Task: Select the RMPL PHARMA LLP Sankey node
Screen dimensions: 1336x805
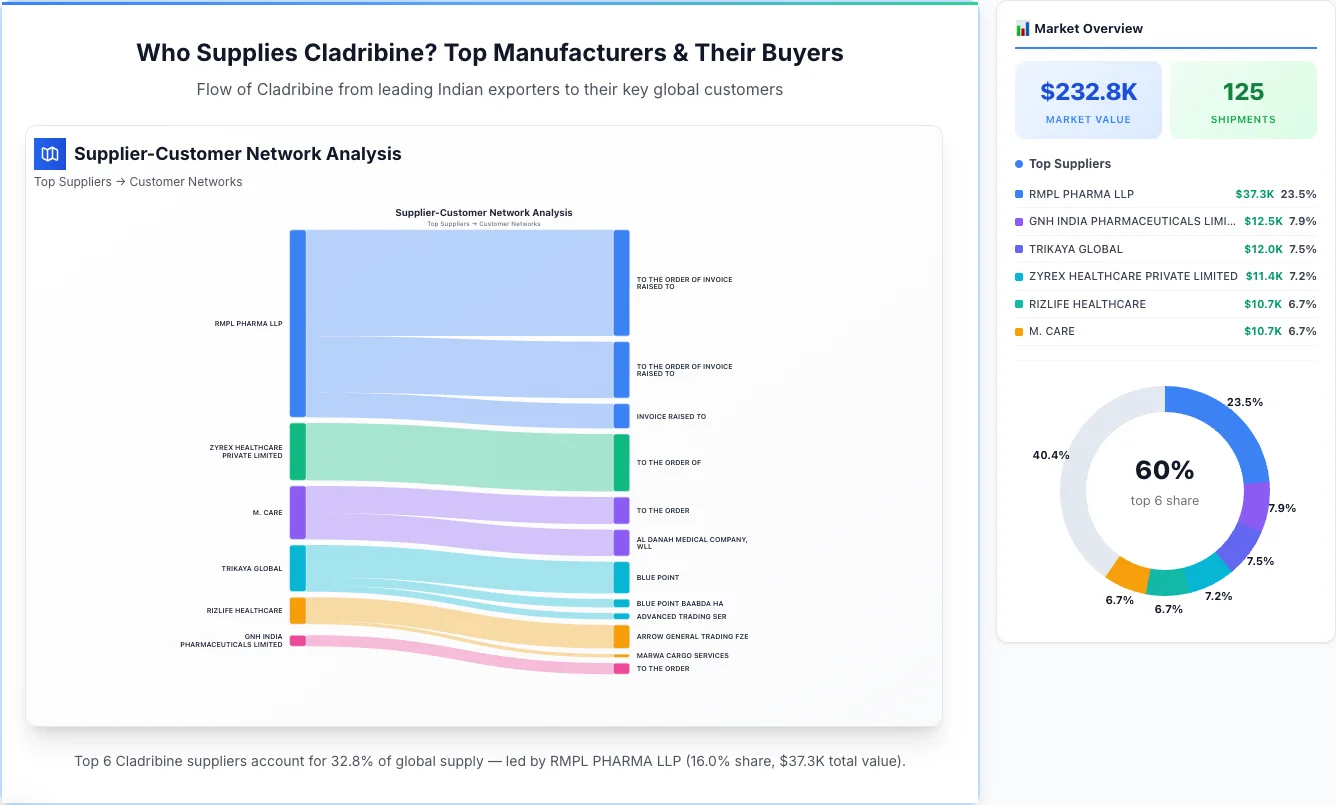Action: pyautogui.click(x=295, y=322)
